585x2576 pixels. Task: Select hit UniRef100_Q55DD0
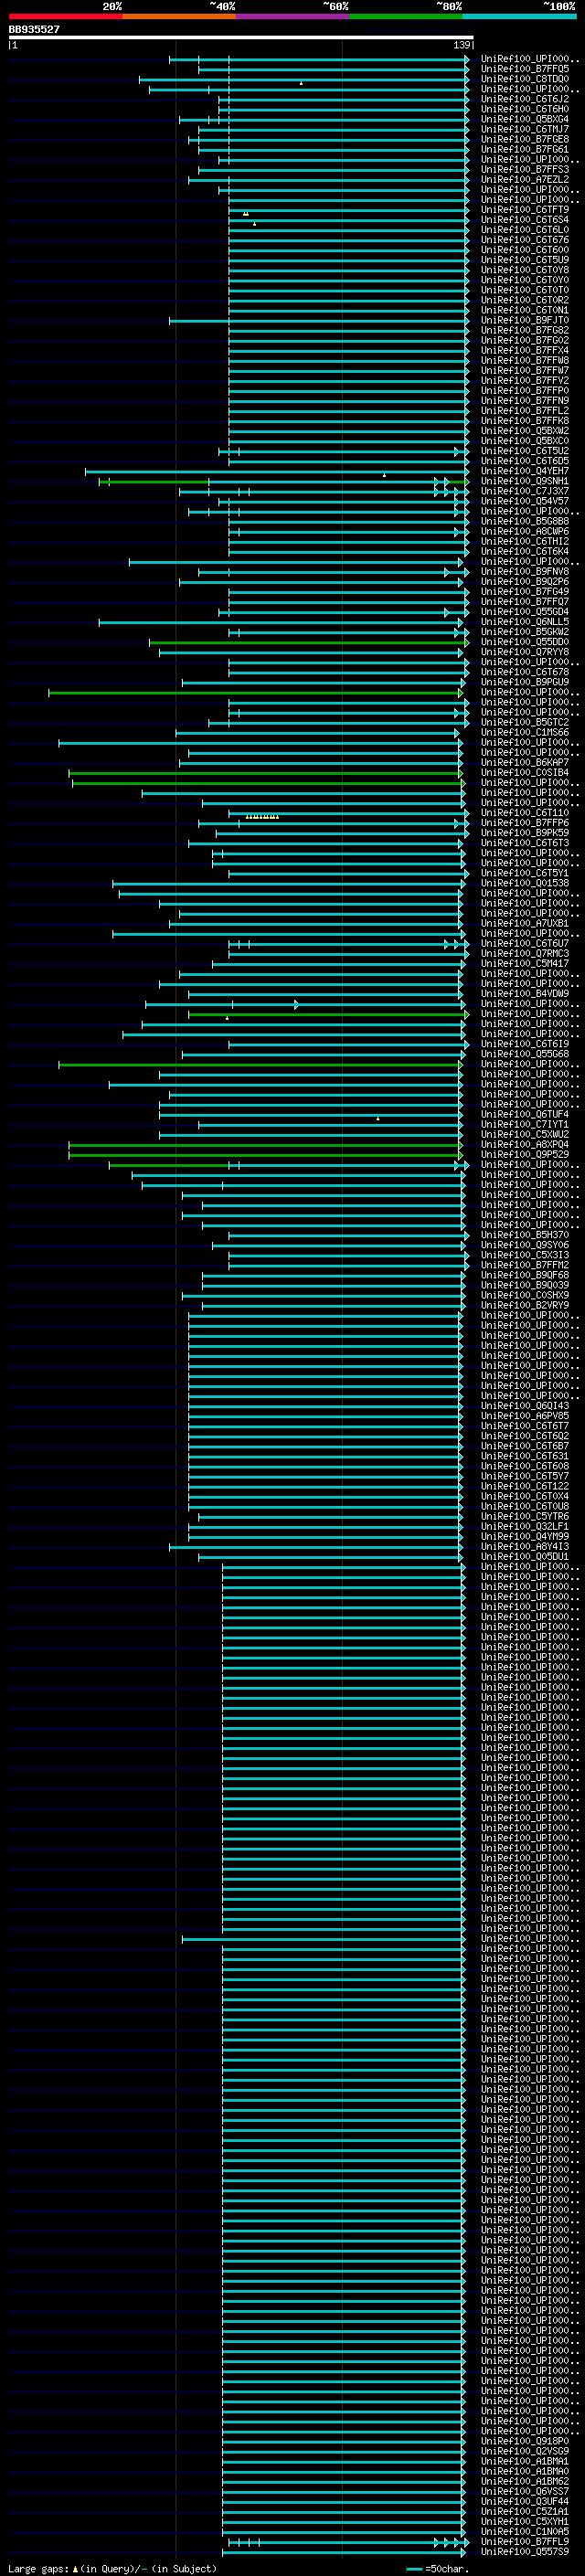(x=525, y=643)
